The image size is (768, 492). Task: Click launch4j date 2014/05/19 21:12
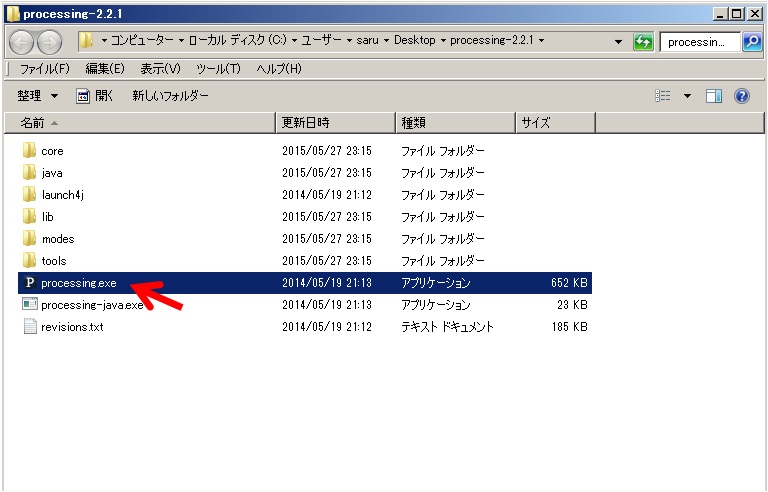click(327, 195)
